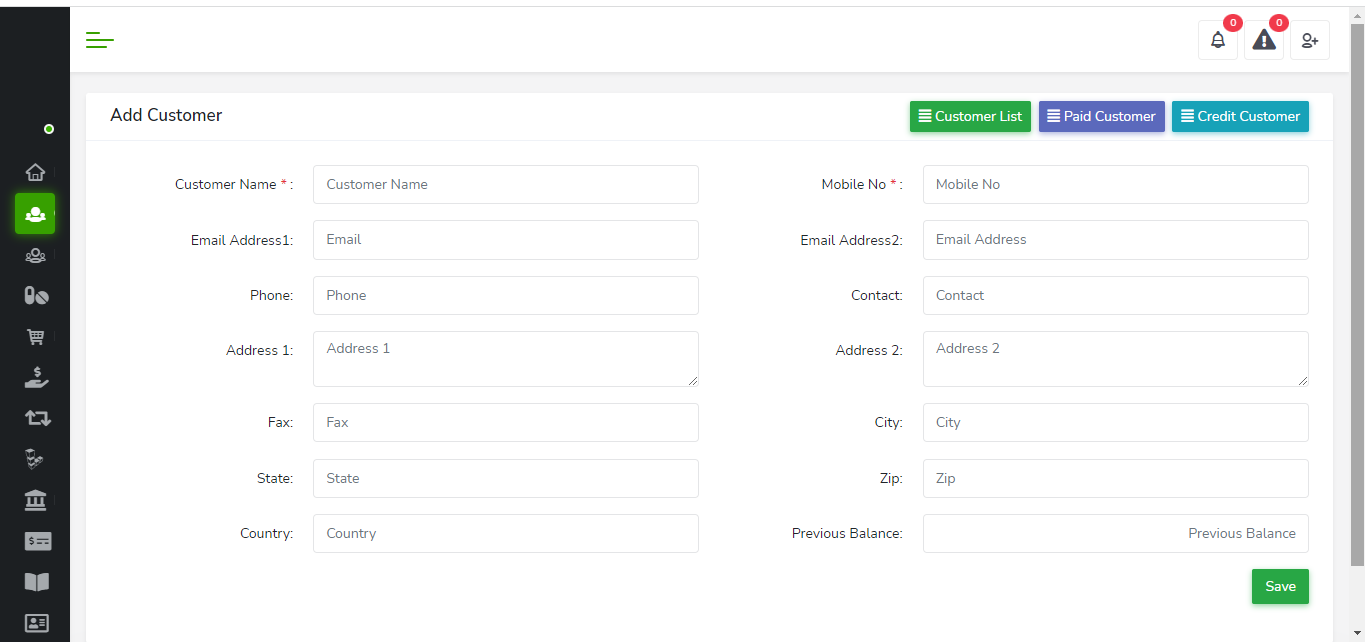The width and height of the screenshot is (1365, 642).
Task: Open the notifications bell icon
Action: (1217, 40)
